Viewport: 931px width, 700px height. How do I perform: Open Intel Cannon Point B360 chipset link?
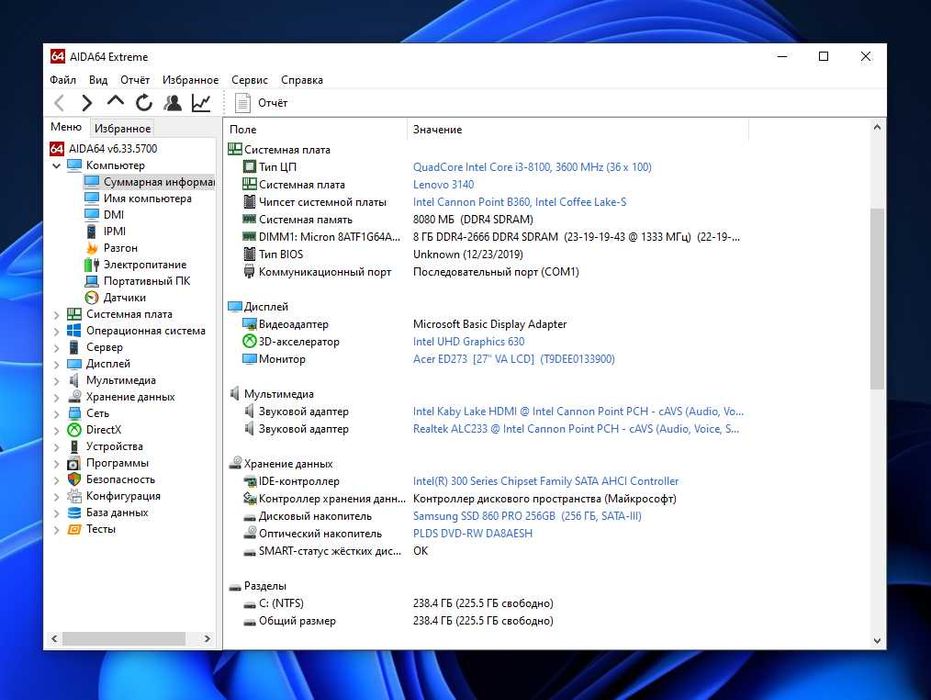tap(520, 202)
